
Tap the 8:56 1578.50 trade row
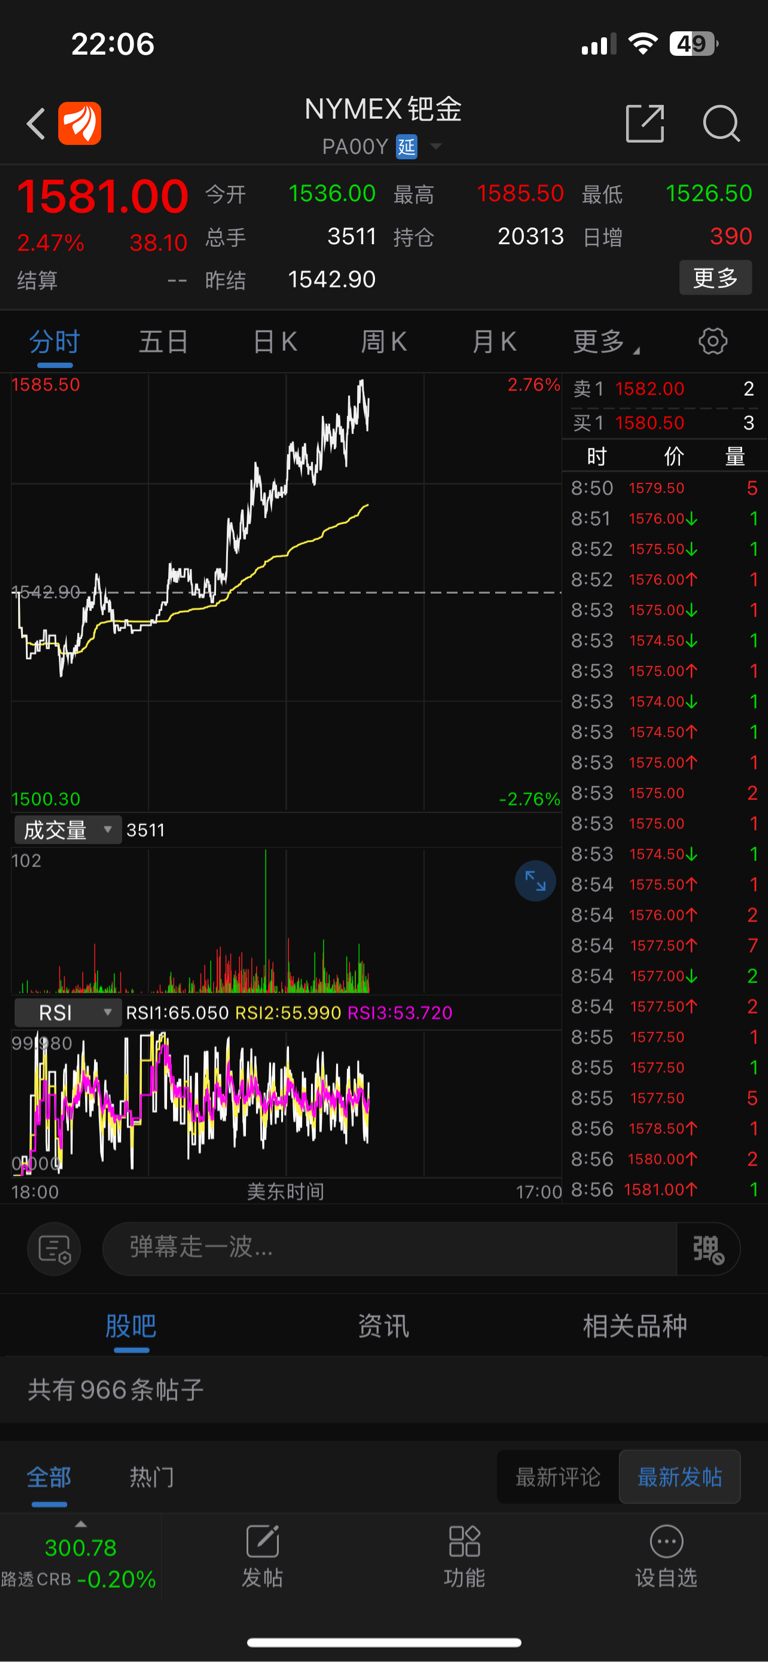[x=664, y=1128]
